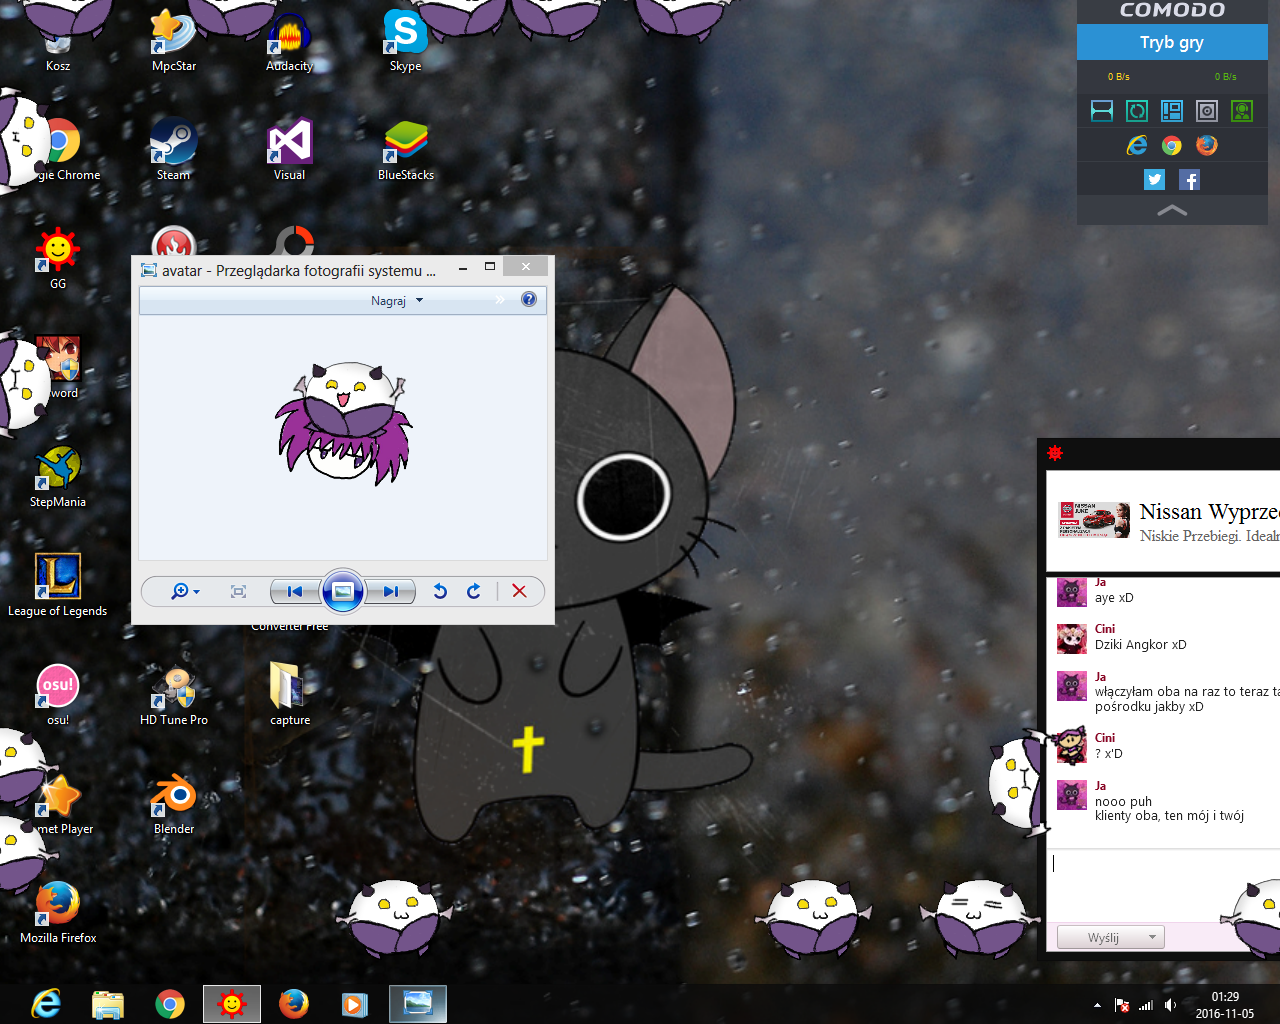Click the Twitter icon in COMODO widget
Screen dimensions: 1280x1024
(x=1155, y=179)
